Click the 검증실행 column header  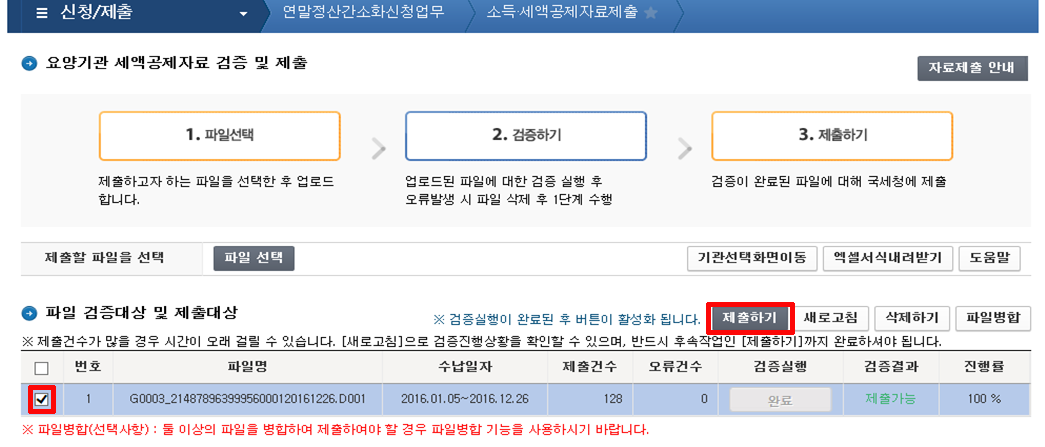(x=780, y=367)
